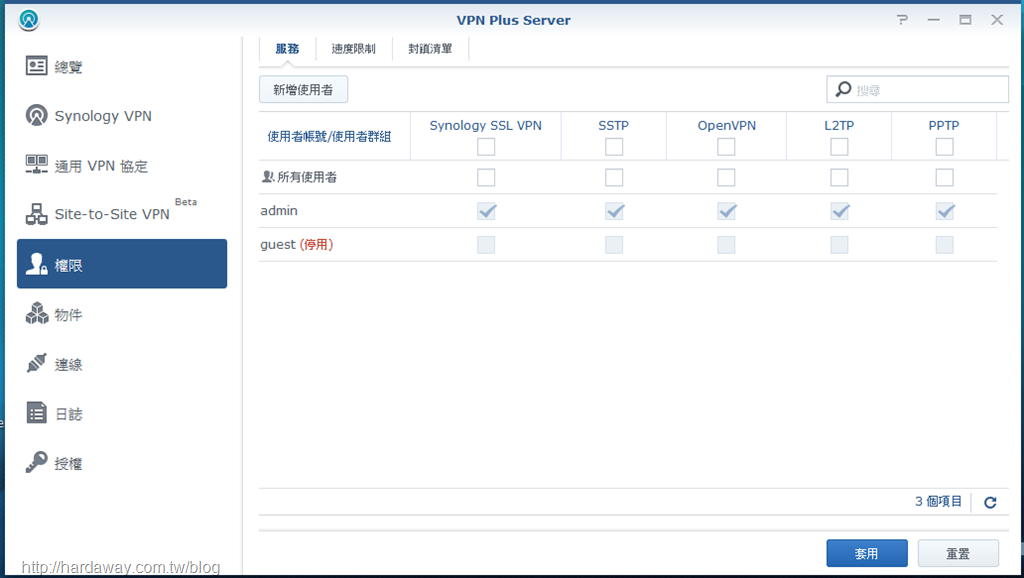The height and width of the screenshot is (578, 1024).
Task: Click guest OpenVPN checkbox
Action: [x=726, y=245]
